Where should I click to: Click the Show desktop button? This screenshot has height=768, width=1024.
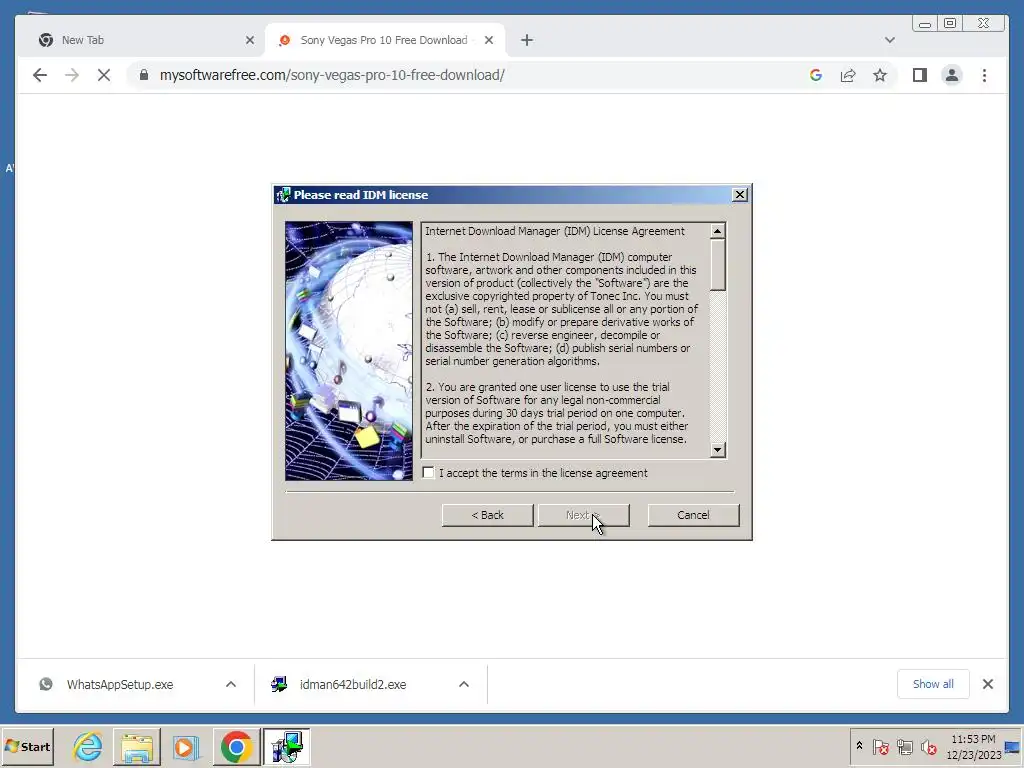click(x=1014, y=746)
